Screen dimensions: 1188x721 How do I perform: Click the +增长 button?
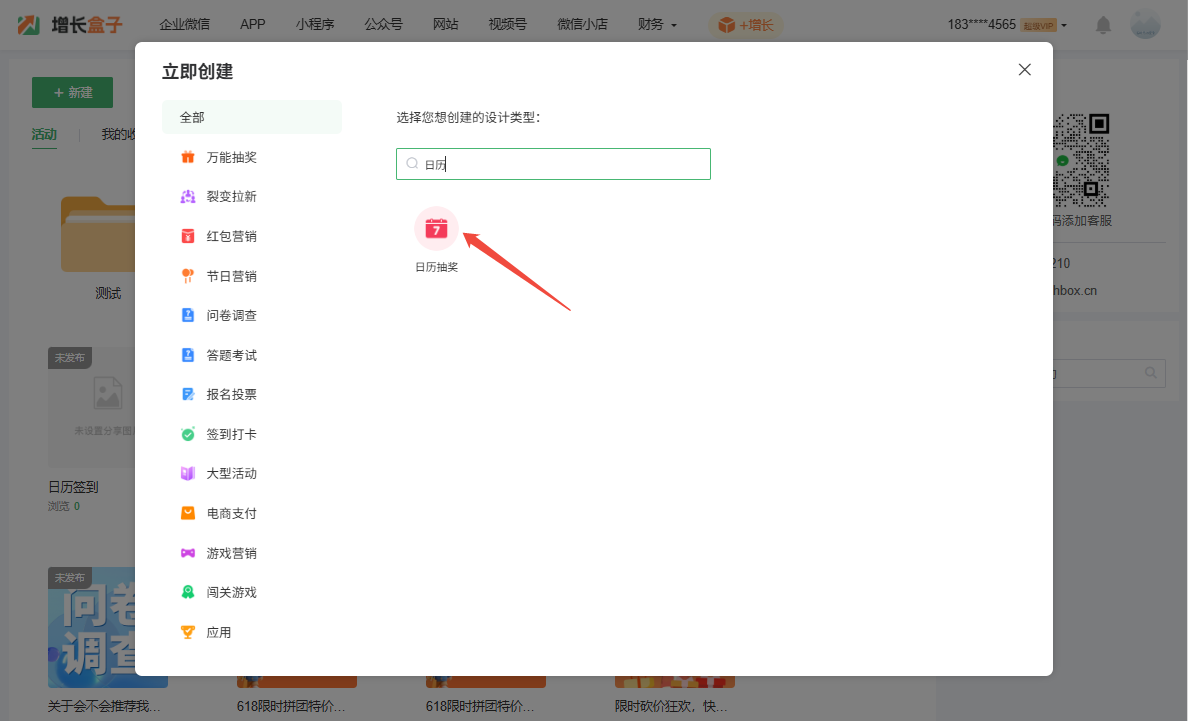(x=746, y=25)
